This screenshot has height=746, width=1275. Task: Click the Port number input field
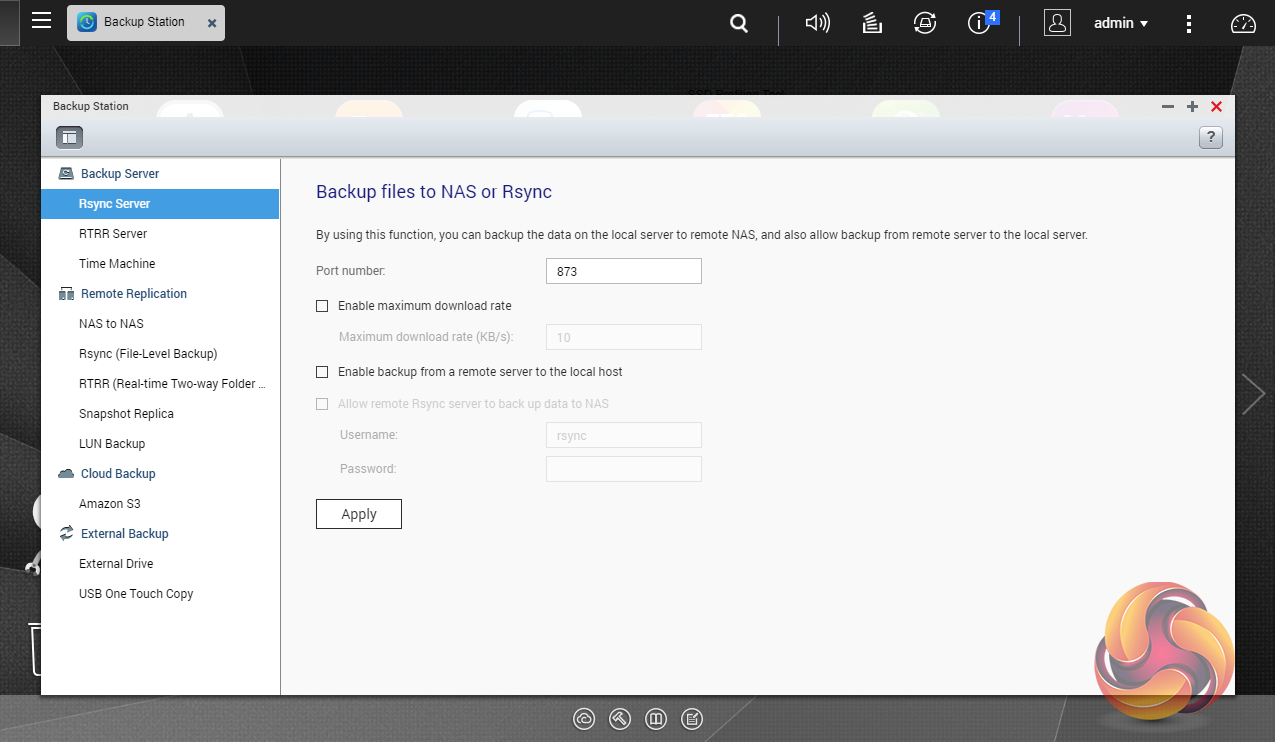623,271
